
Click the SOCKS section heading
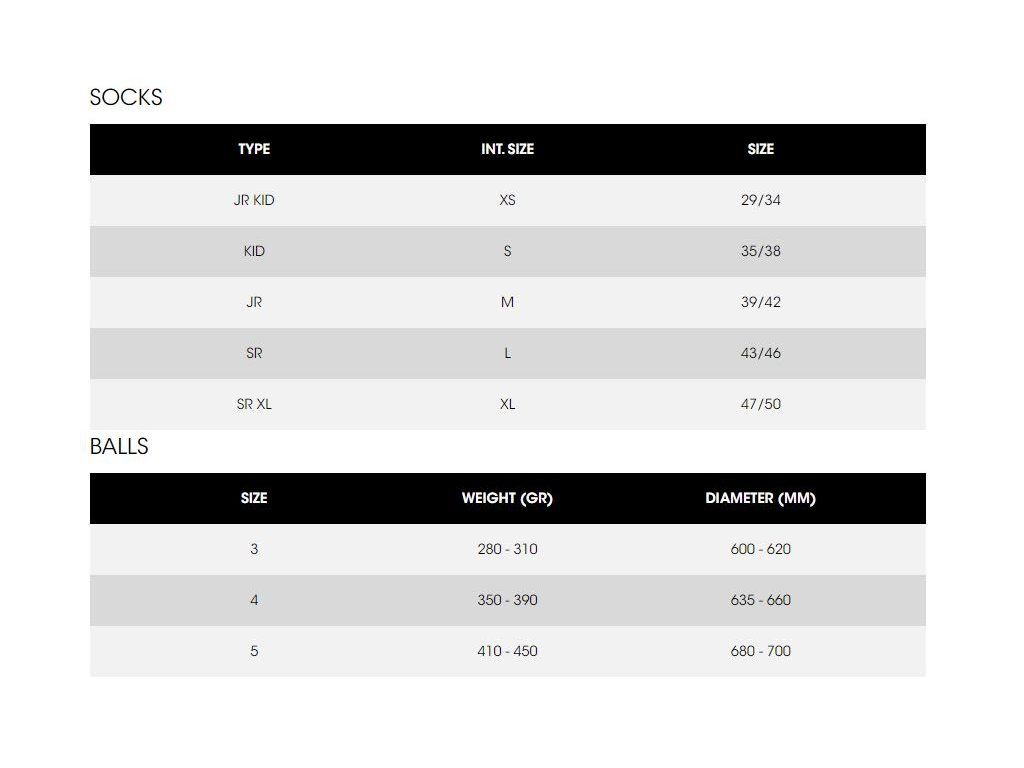(x=126, y=98)
